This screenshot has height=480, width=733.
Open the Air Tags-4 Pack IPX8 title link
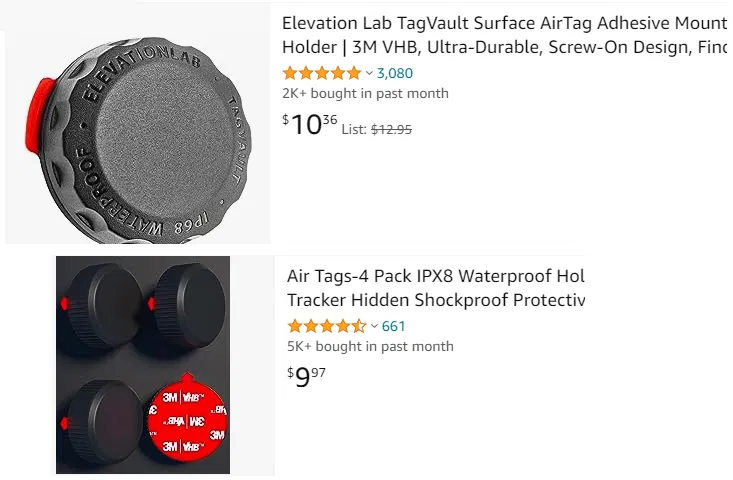pyautogui.click(x=435, y=288)
